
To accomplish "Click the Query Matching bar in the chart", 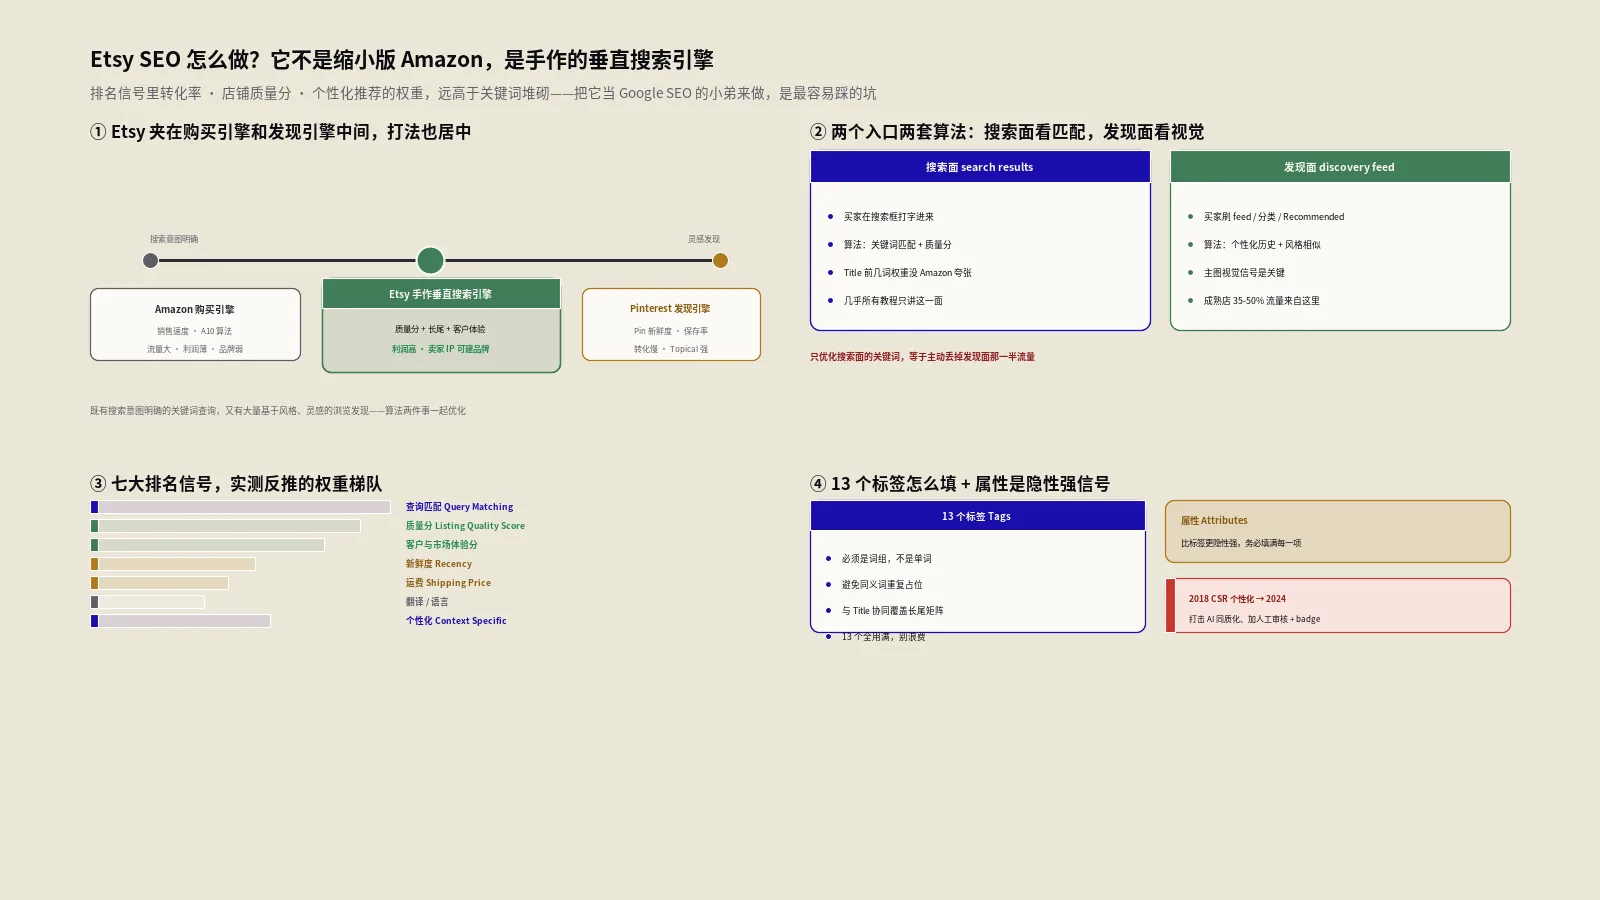I will point(240,507).
